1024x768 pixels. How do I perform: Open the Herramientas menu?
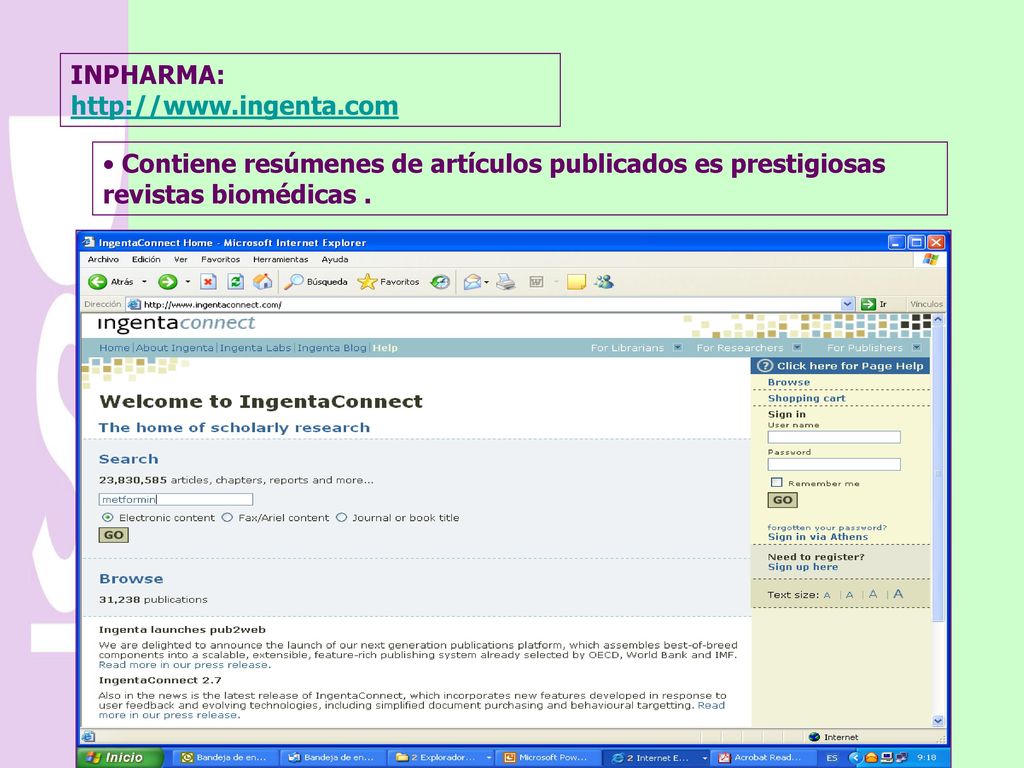click(280, 259)
